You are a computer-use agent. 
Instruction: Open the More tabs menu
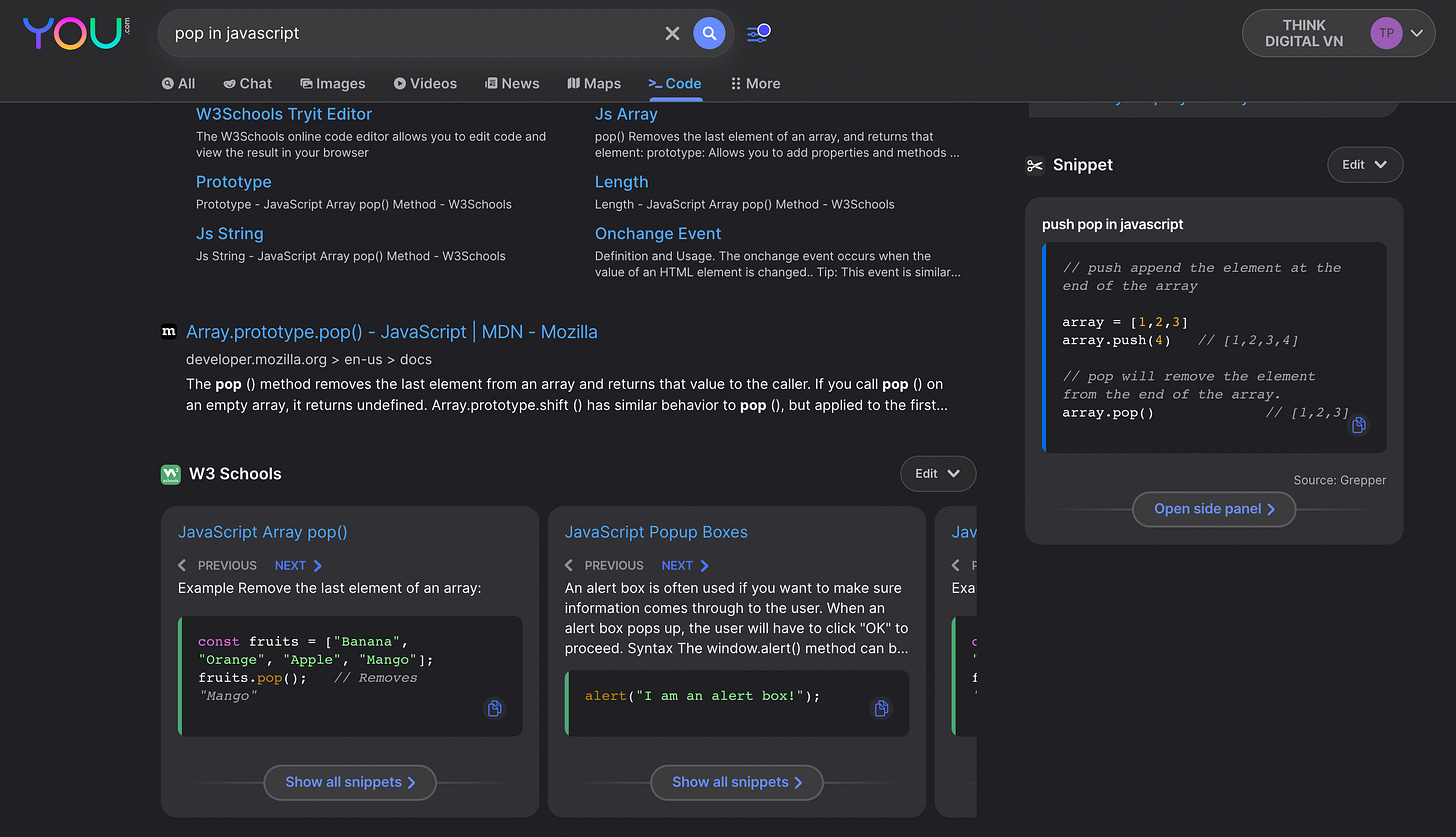[756, 84]
